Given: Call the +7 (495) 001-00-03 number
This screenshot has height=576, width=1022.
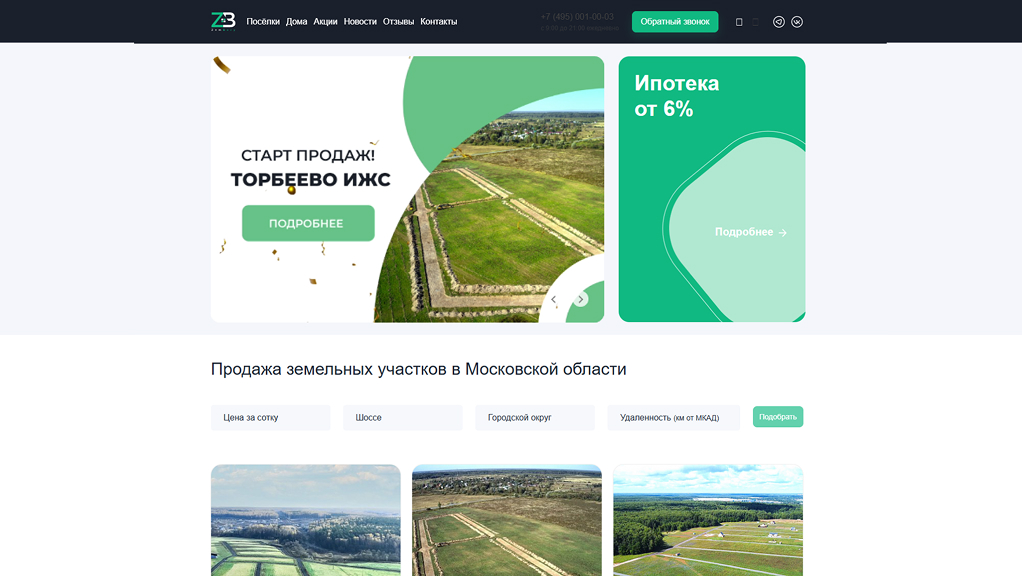Looking at the screenshot, I should click(x=577, y=17).
